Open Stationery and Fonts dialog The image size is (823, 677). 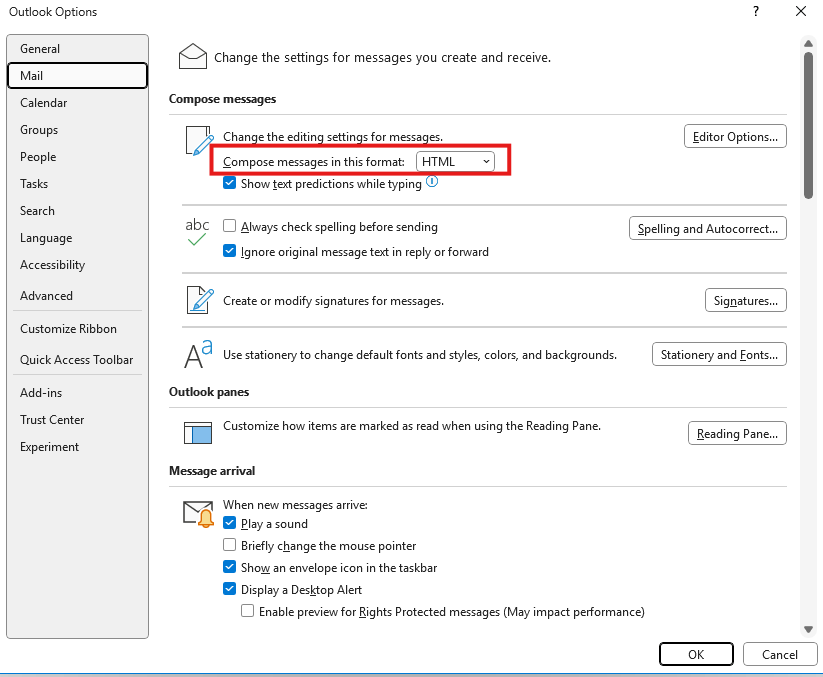pyautogui.click(x=719, y=354)
